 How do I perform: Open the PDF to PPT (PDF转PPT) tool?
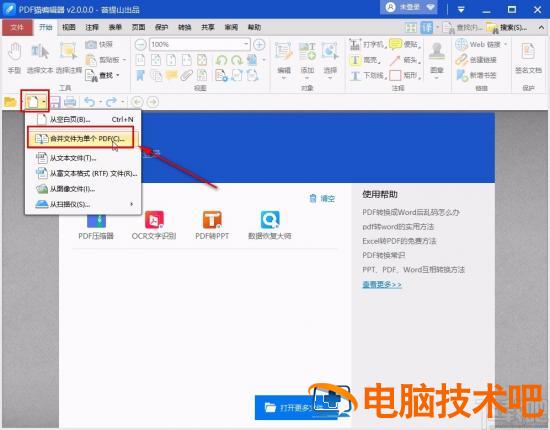point(212,225)
